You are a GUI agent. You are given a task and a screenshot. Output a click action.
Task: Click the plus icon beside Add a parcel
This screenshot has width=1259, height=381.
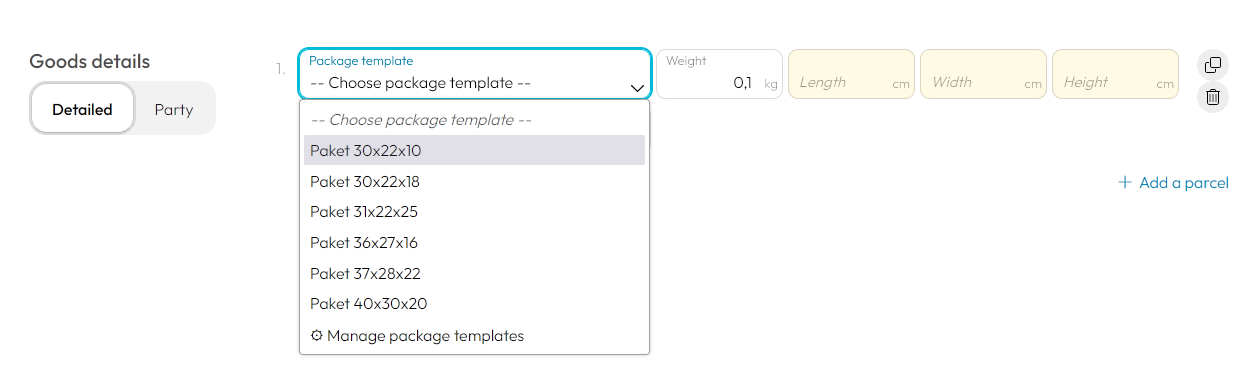click(x=1125, y=182)
